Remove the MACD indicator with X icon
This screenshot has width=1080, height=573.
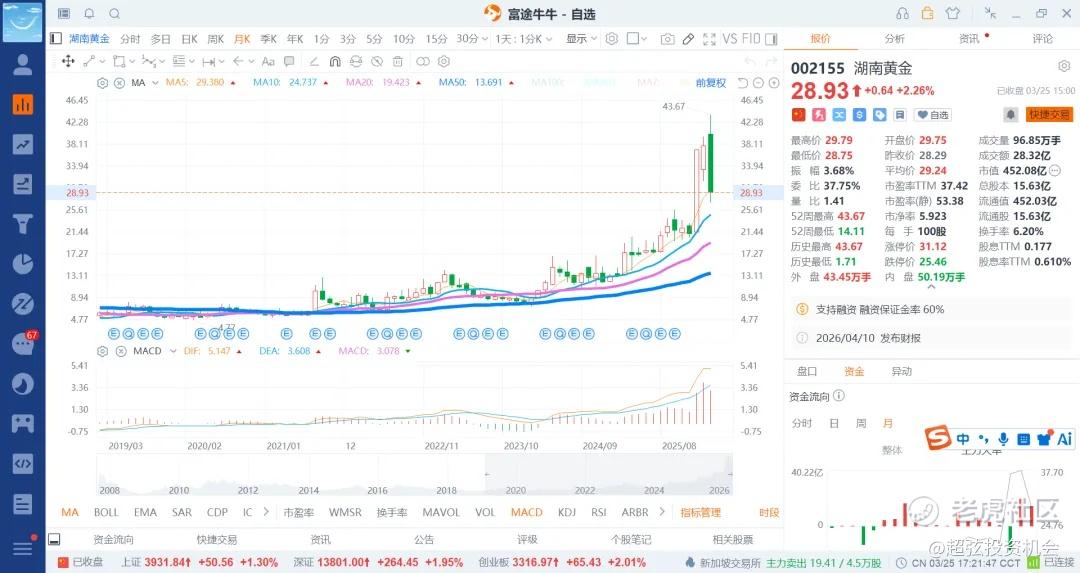121,351
